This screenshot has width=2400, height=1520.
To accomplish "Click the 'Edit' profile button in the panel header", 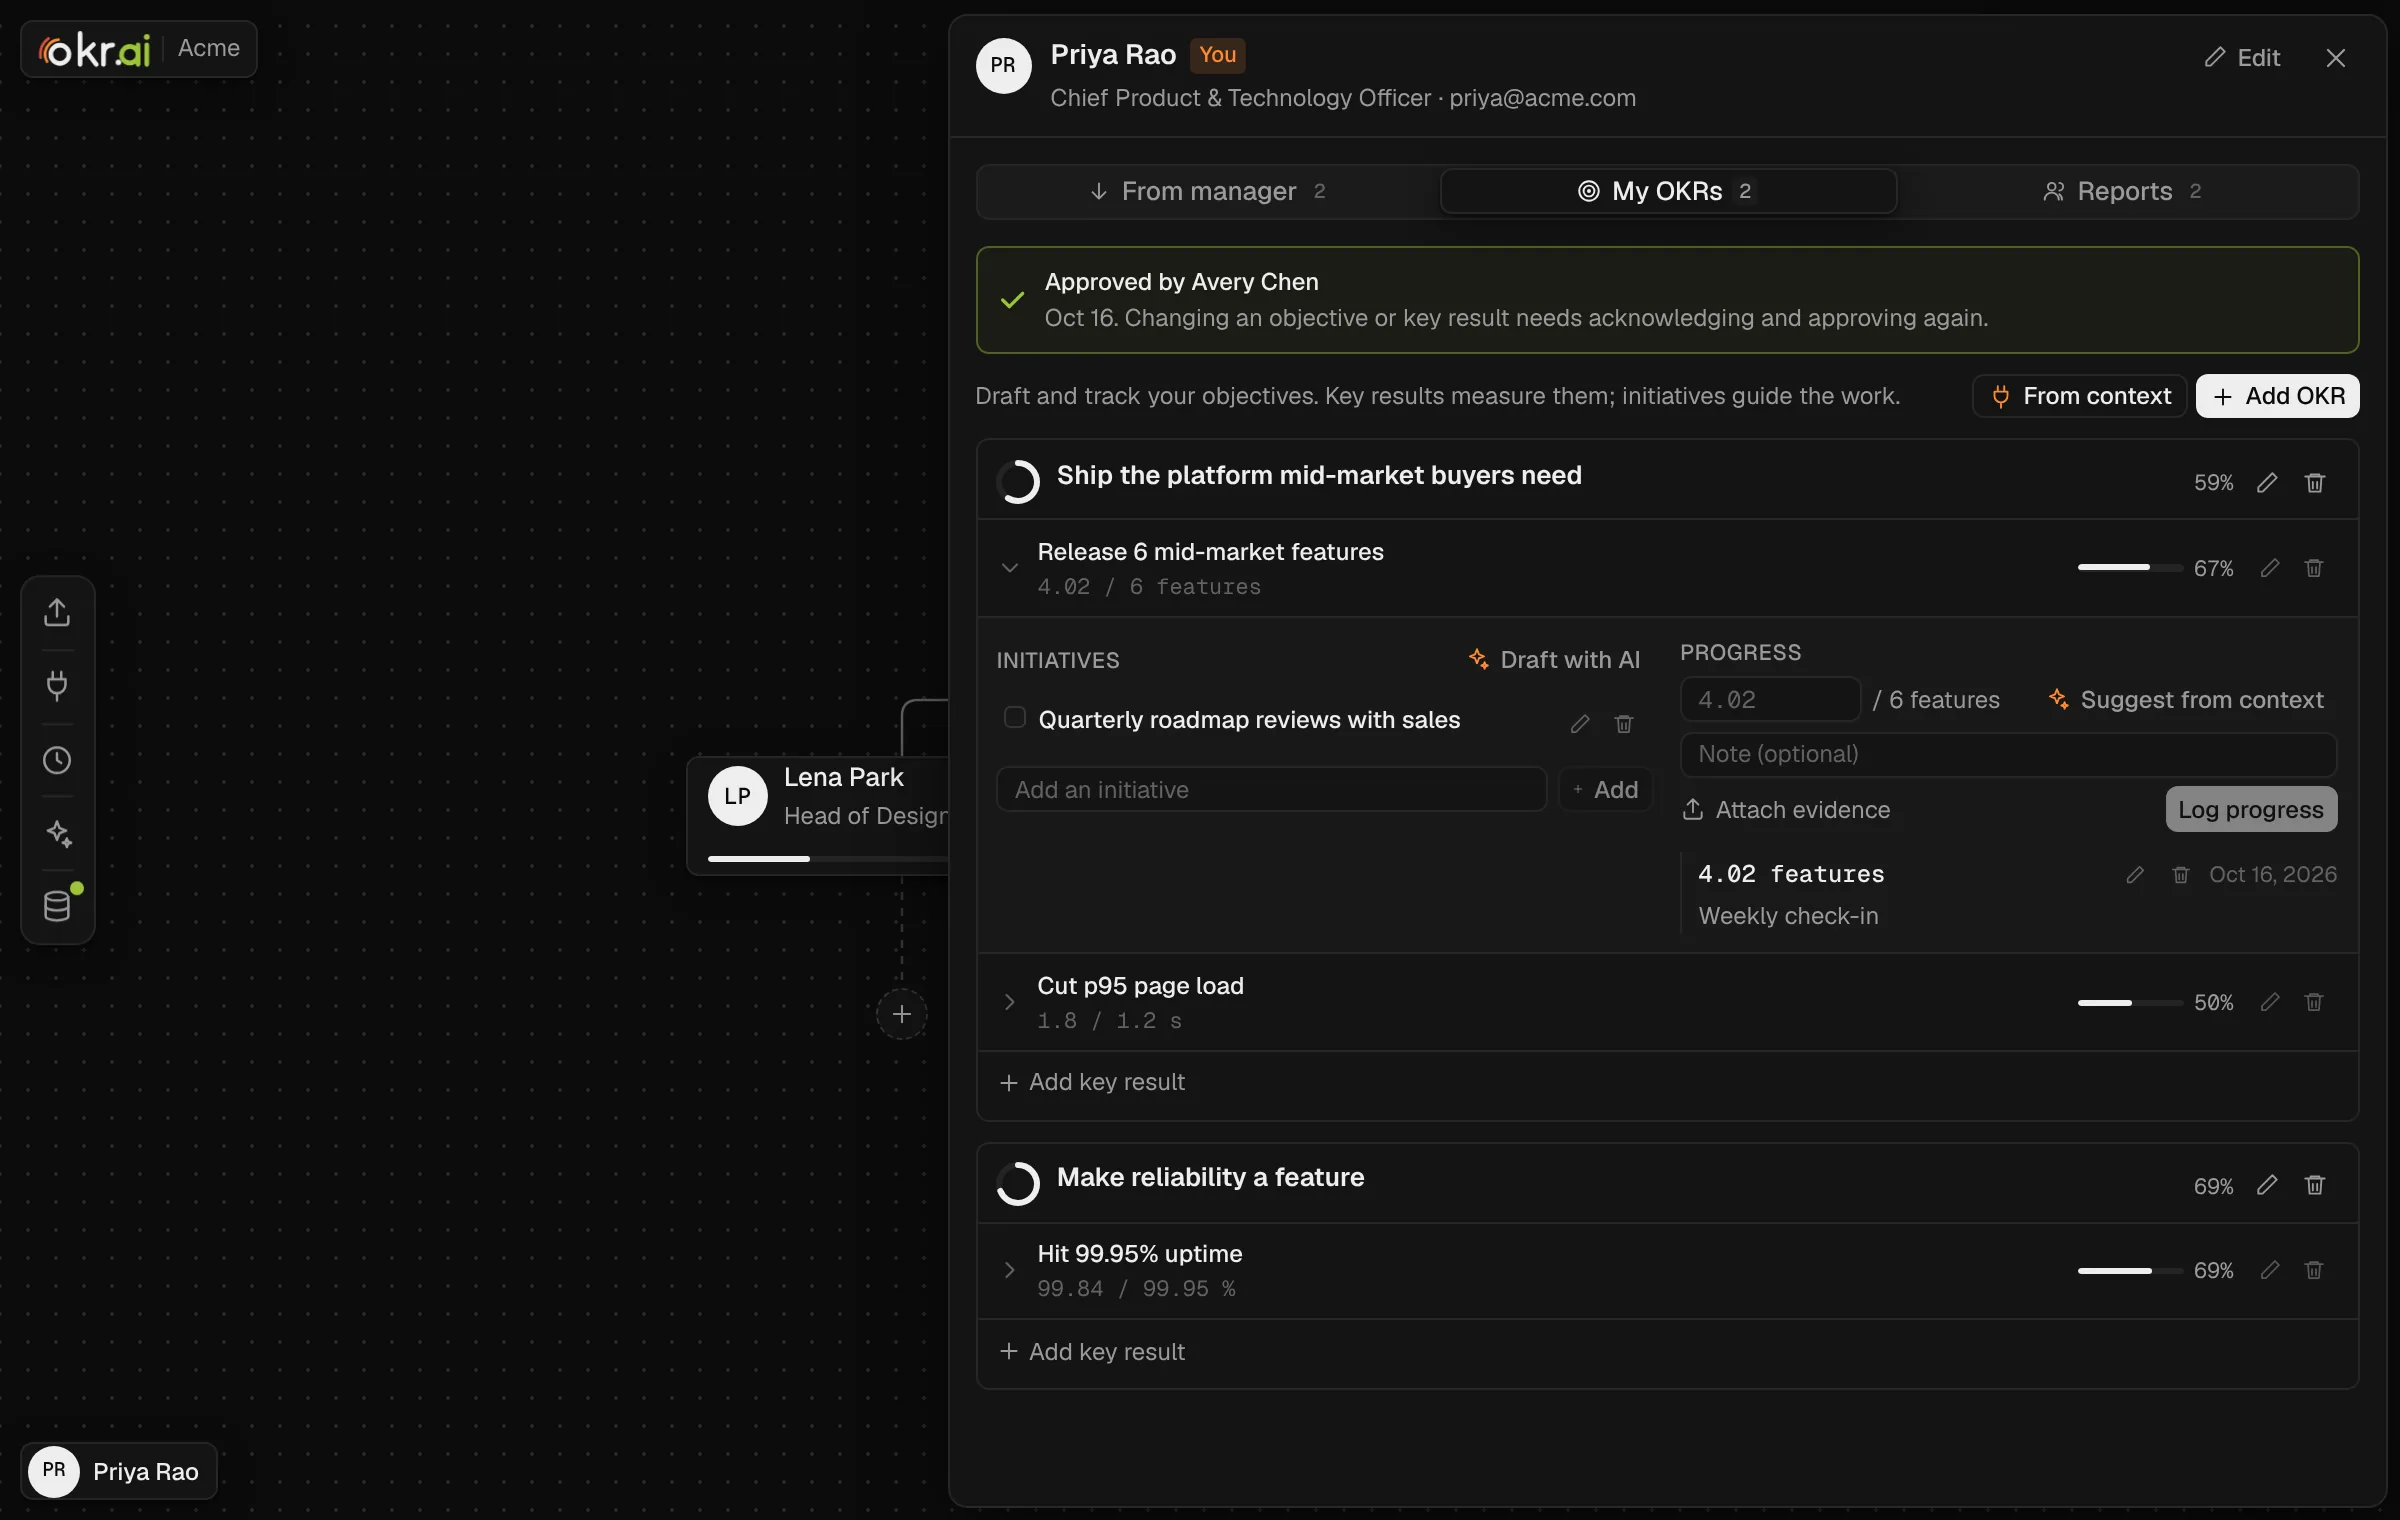I will pyautogui.click(x=2242, y=58).
